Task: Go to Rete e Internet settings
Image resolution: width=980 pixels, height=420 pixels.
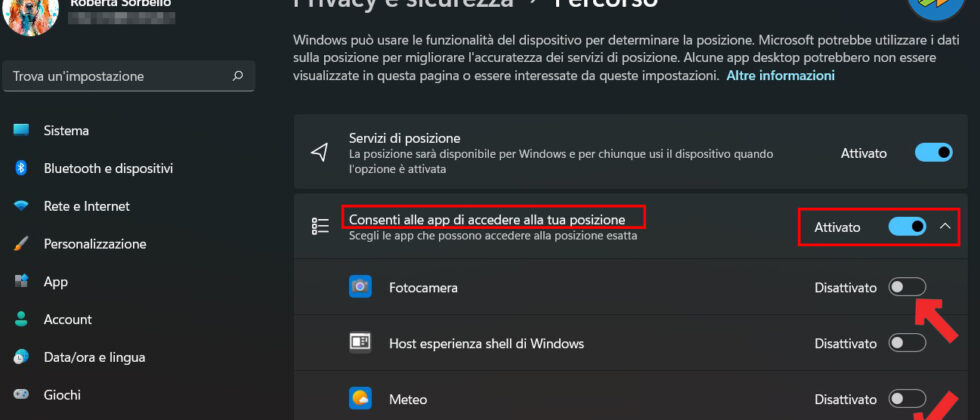Action: point(86,206)
